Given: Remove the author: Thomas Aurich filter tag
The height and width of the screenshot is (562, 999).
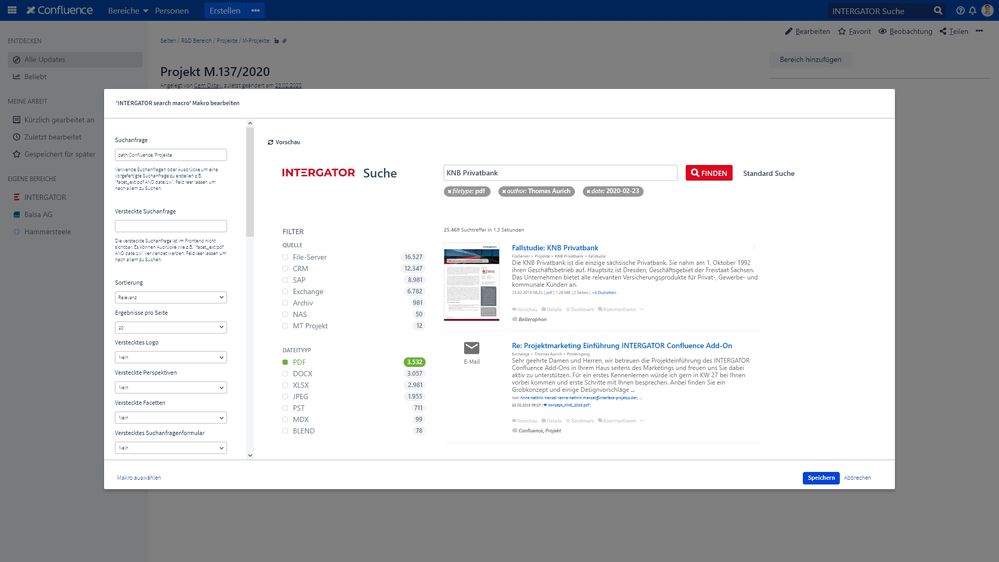Looking at the screenshot, I should point(504,191).
